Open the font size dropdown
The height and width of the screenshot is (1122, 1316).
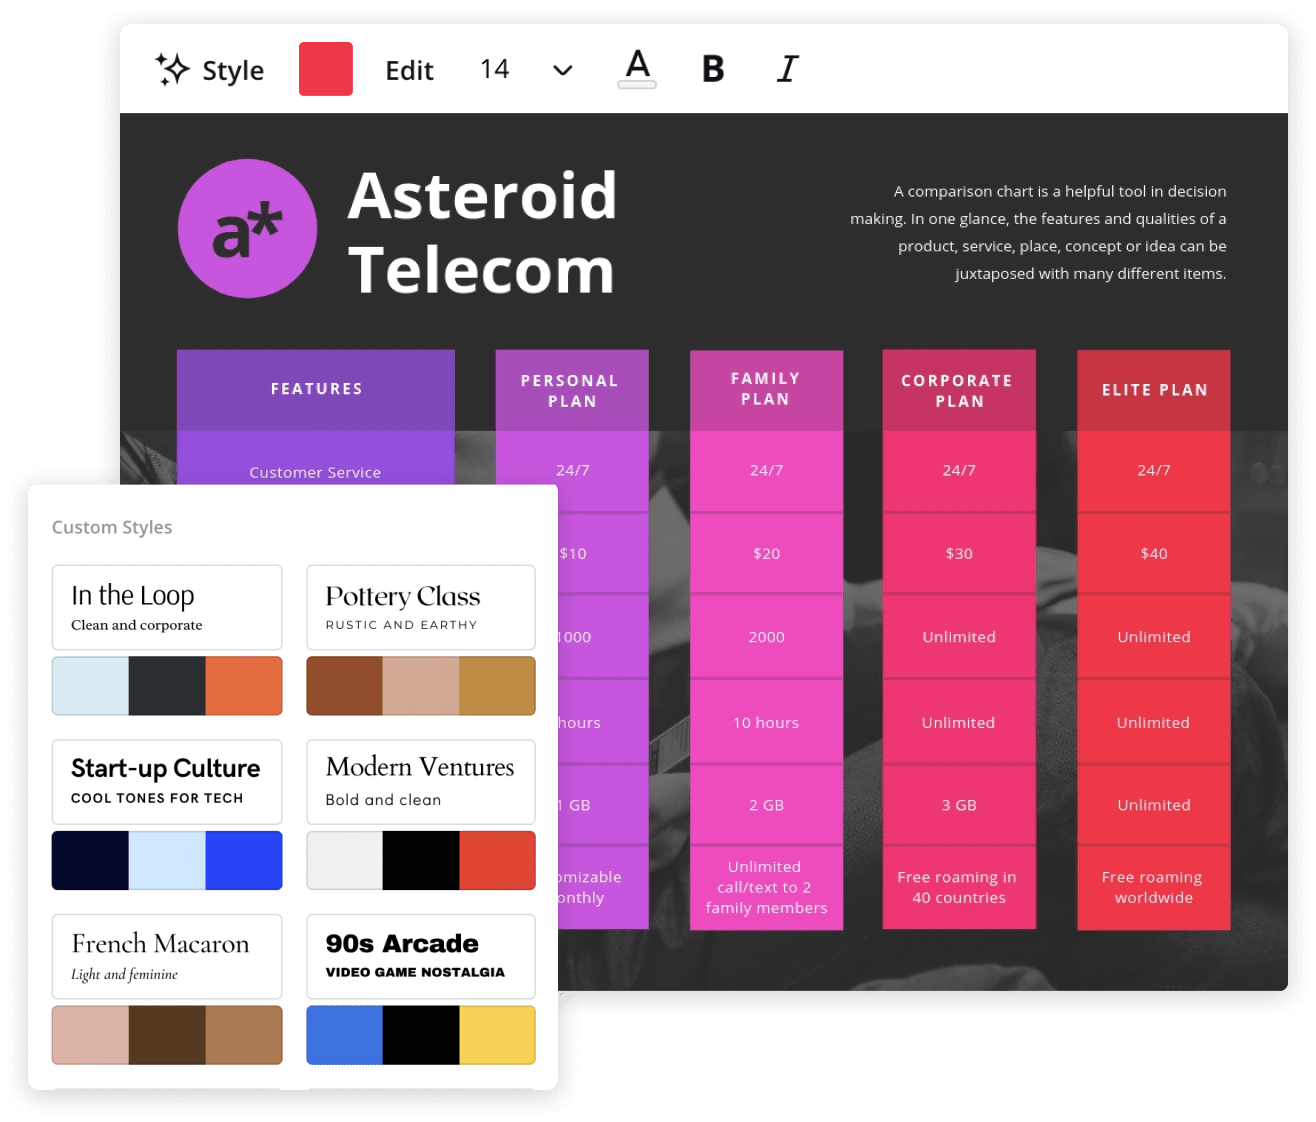[x=562, y=71]
